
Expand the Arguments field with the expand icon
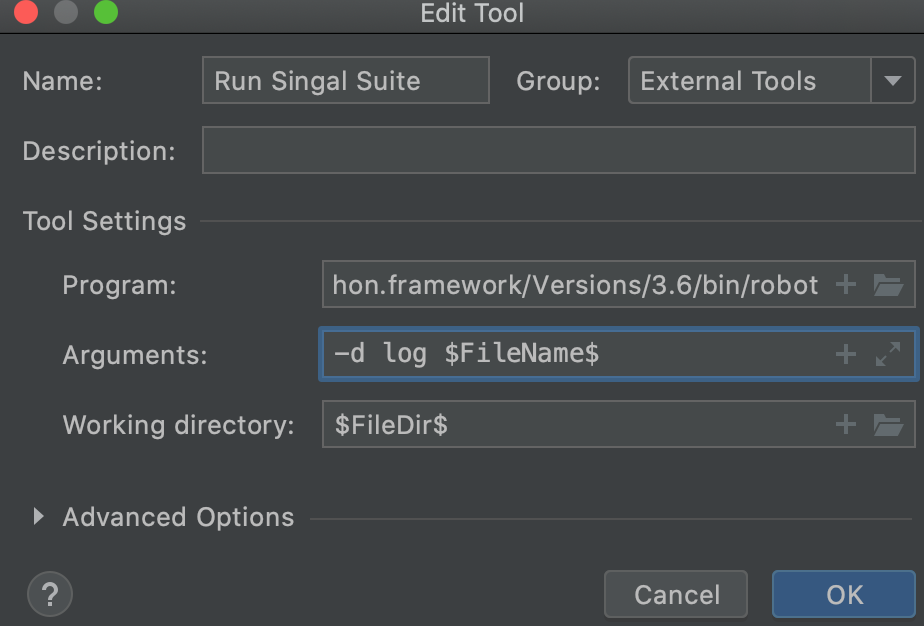888,354
